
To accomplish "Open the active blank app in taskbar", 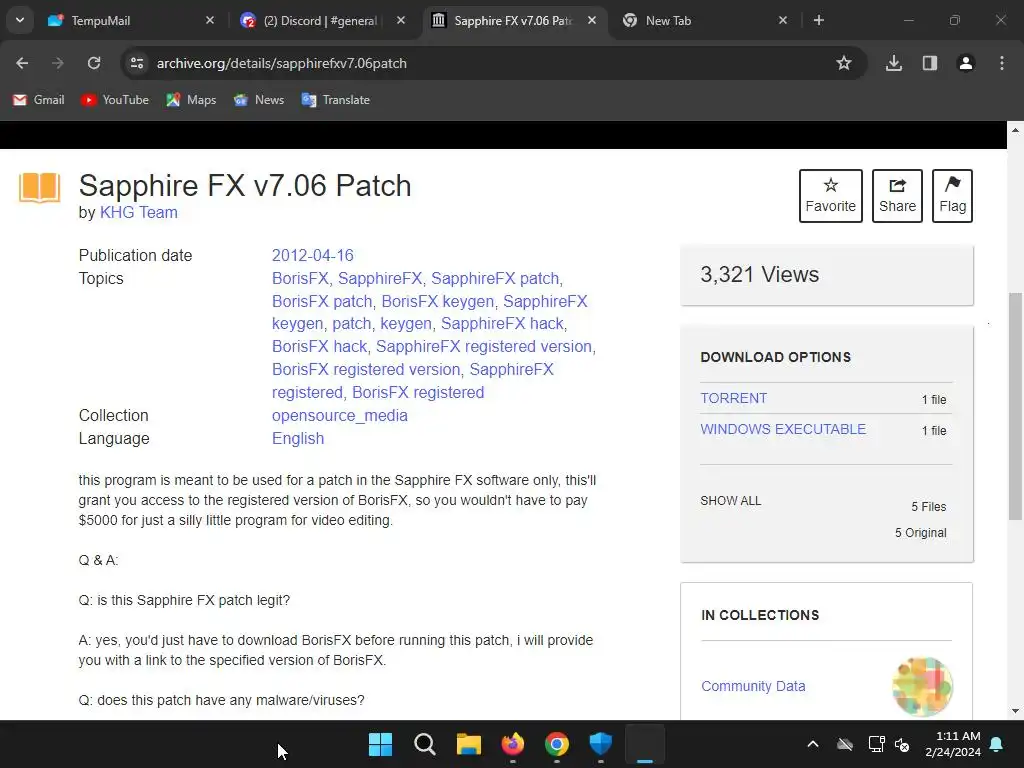I will coord(645,744).
